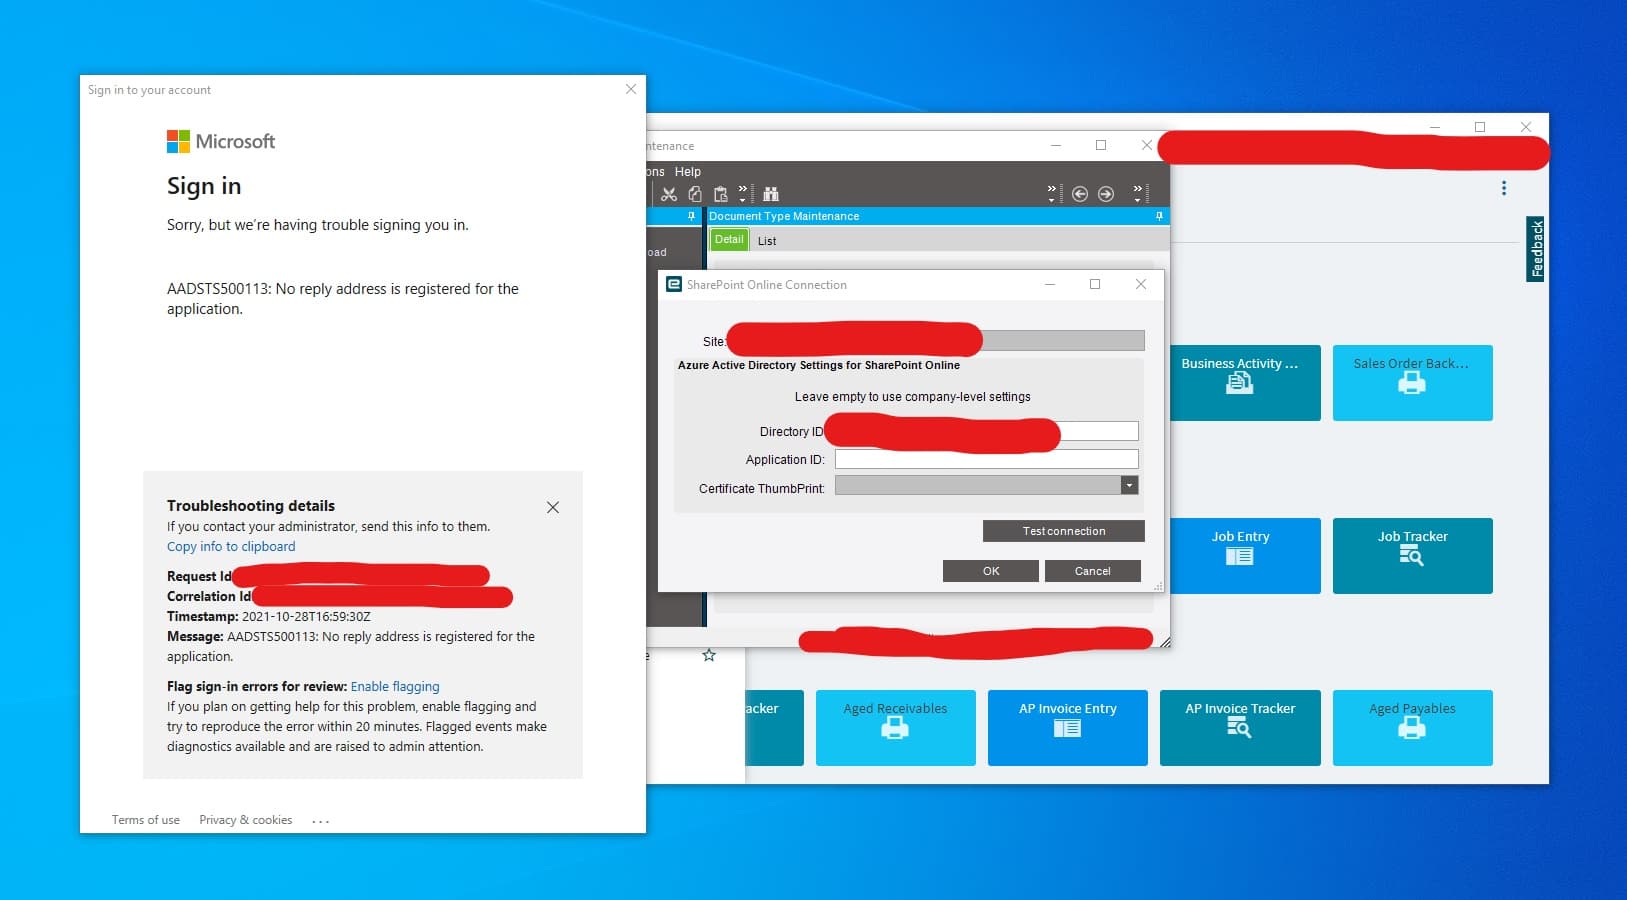The image size is (1627, 900).
Task: Open the AP Invoice Tracker tile
Action: [x=1240, y=727]
